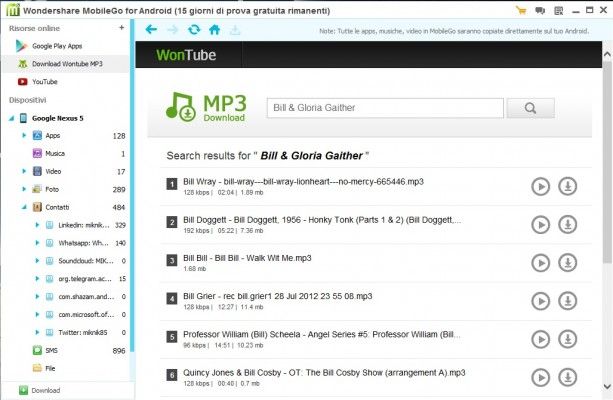
Task: Play the Bill Wray track
Action: (x=541, y=187)
